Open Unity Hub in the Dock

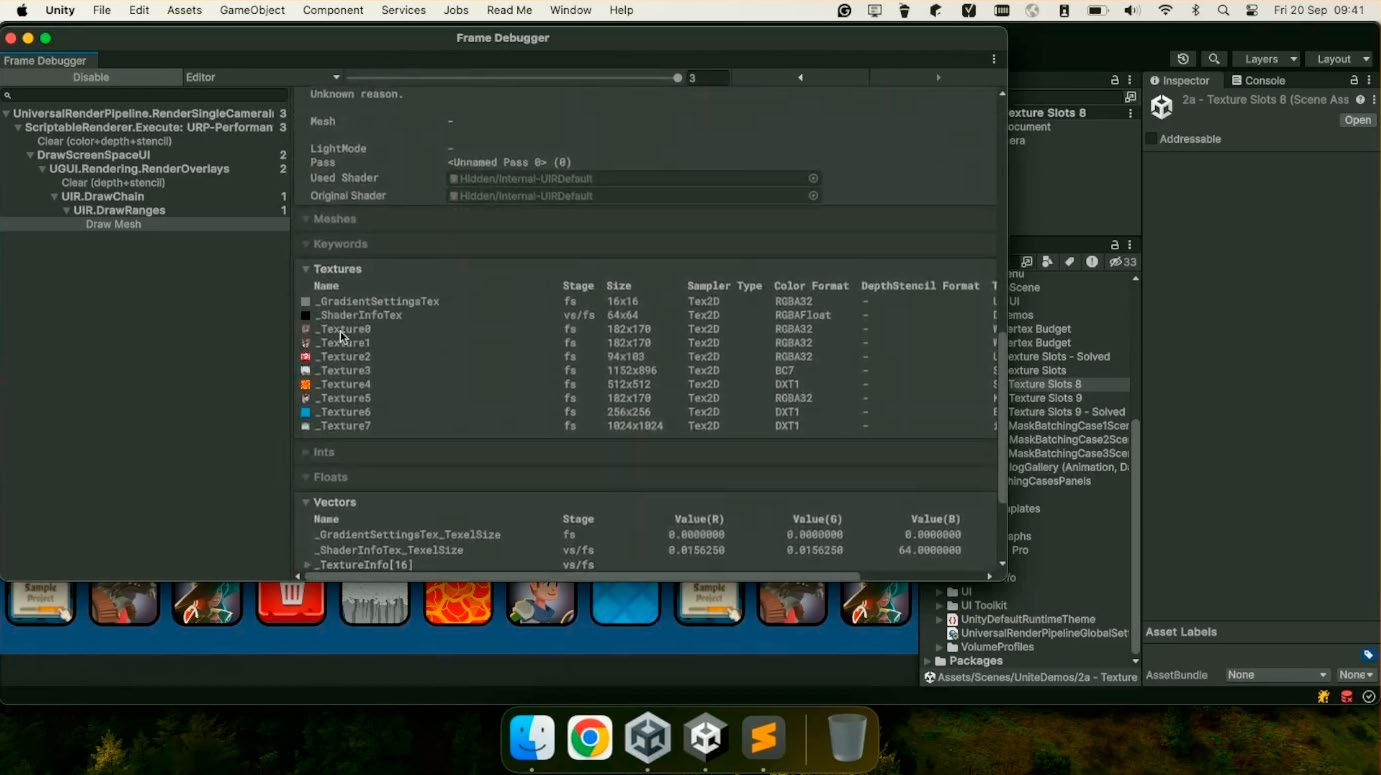[x=648, y=739]
